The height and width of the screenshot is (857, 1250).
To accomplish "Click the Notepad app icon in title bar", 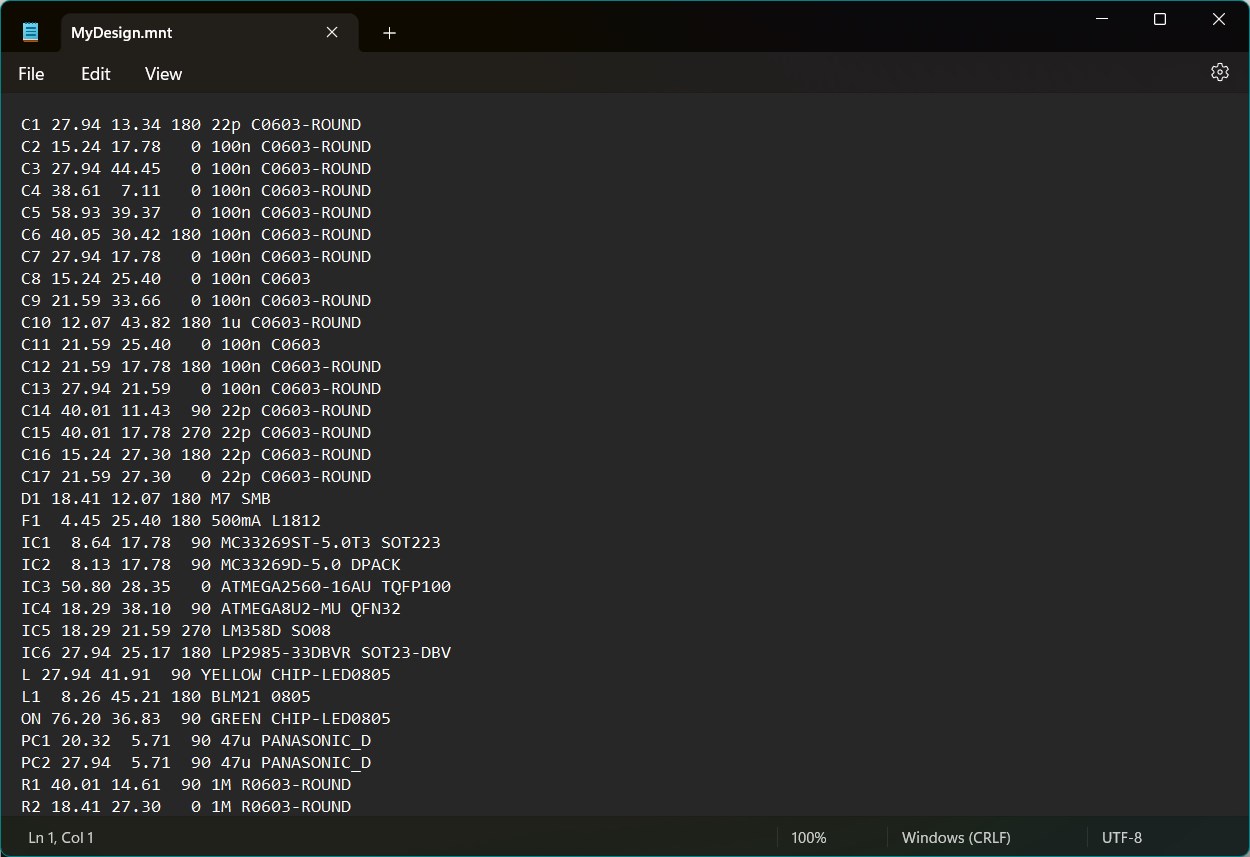I will pos(31,32).
